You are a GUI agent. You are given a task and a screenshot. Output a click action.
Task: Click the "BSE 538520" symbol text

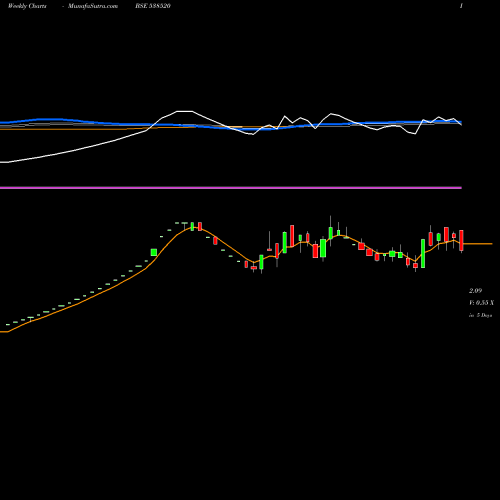[x=153, y=6]
